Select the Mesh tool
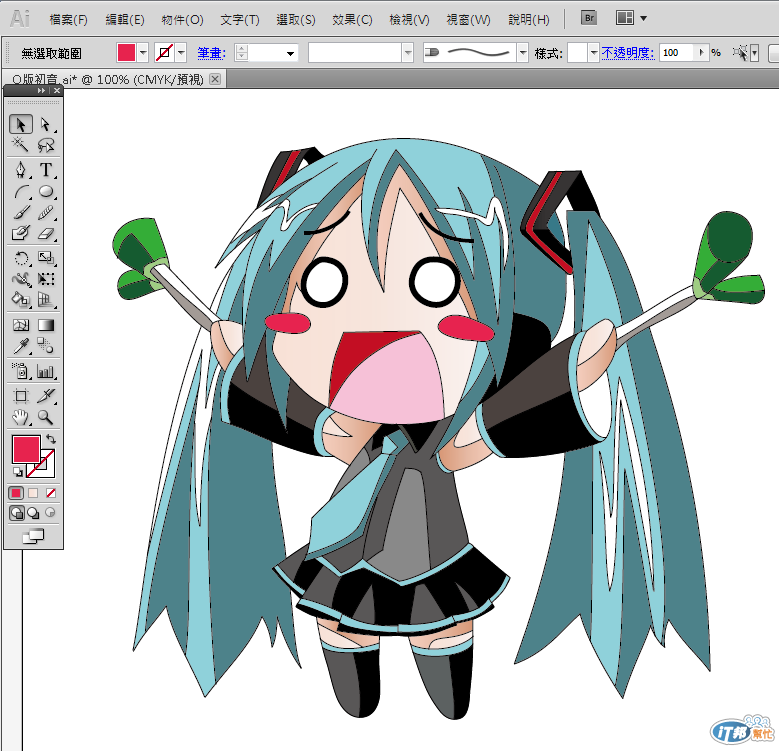779x751 pixels. pyautogui.click(x=21, y=325)
